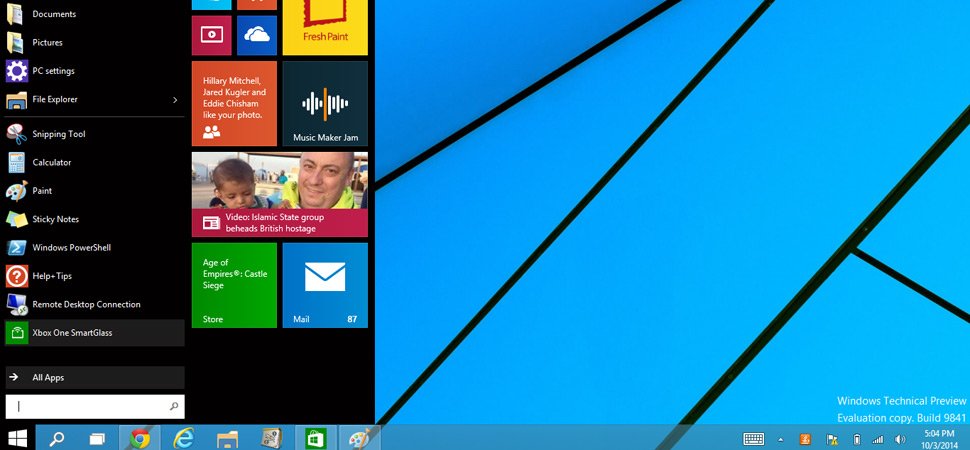Open Documents folder in Start menu
Viewport: 970px width, 450px height.
(x=95, y=14)
